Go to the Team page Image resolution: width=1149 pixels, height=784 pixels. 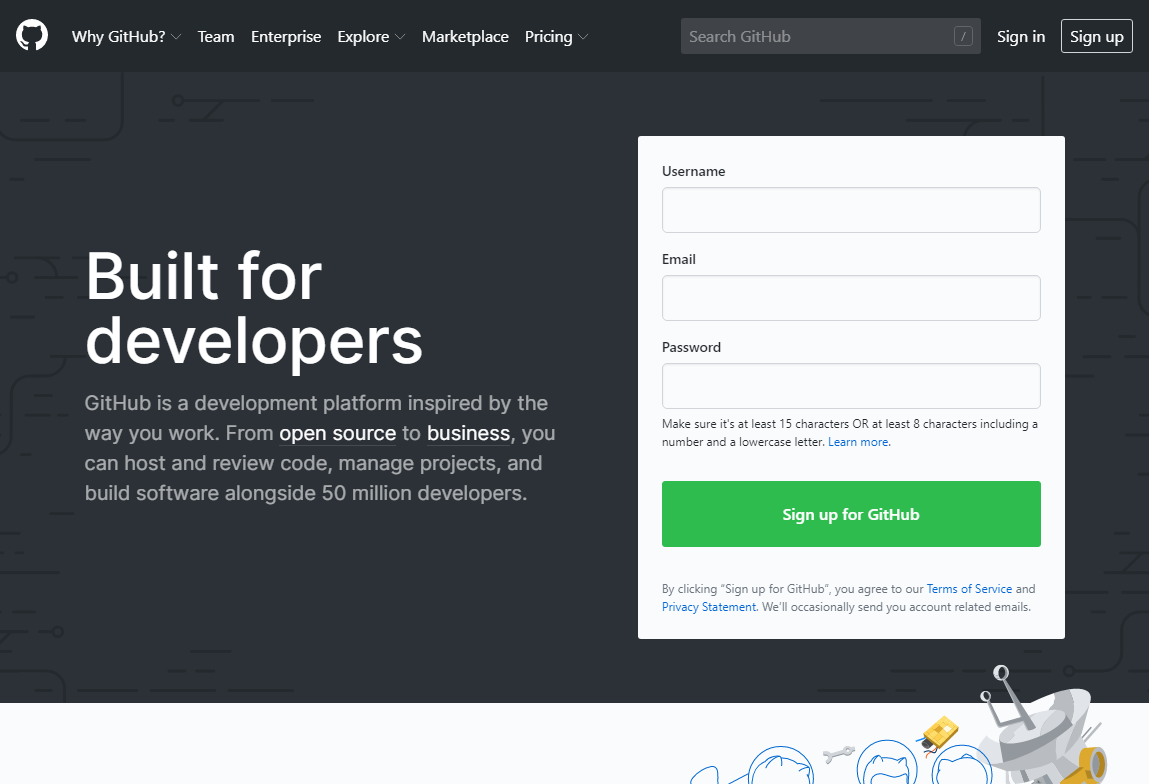216,37
